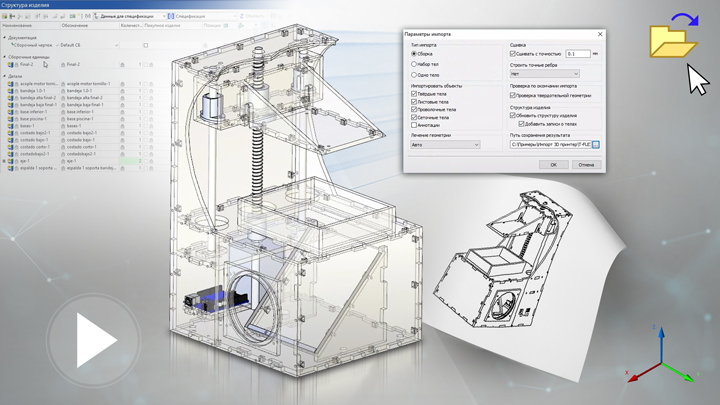The width and height of the screenshot is (720, 405).
Task: Click the part icon of Final-2 row
Action: point(11,65)
